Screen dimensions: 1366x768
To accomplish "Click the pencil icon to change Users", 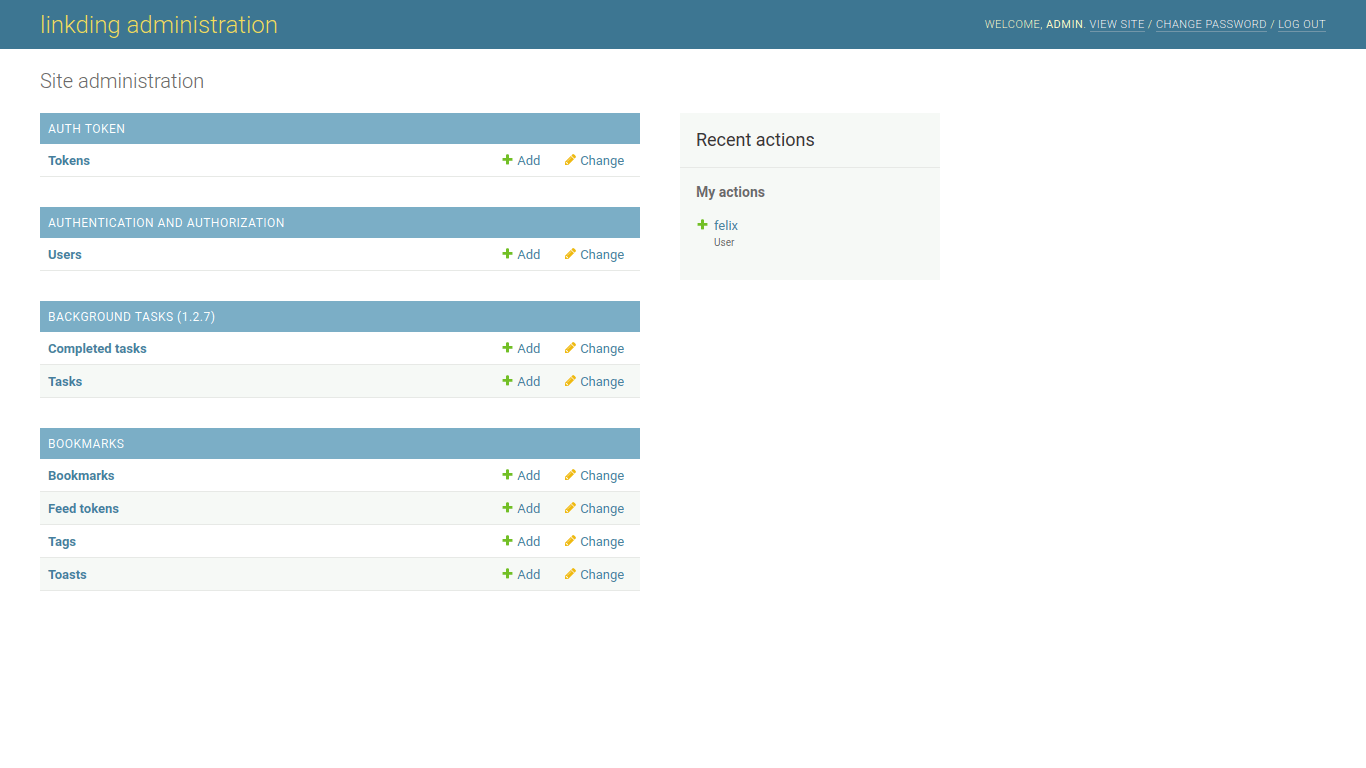I will (570, 254).
